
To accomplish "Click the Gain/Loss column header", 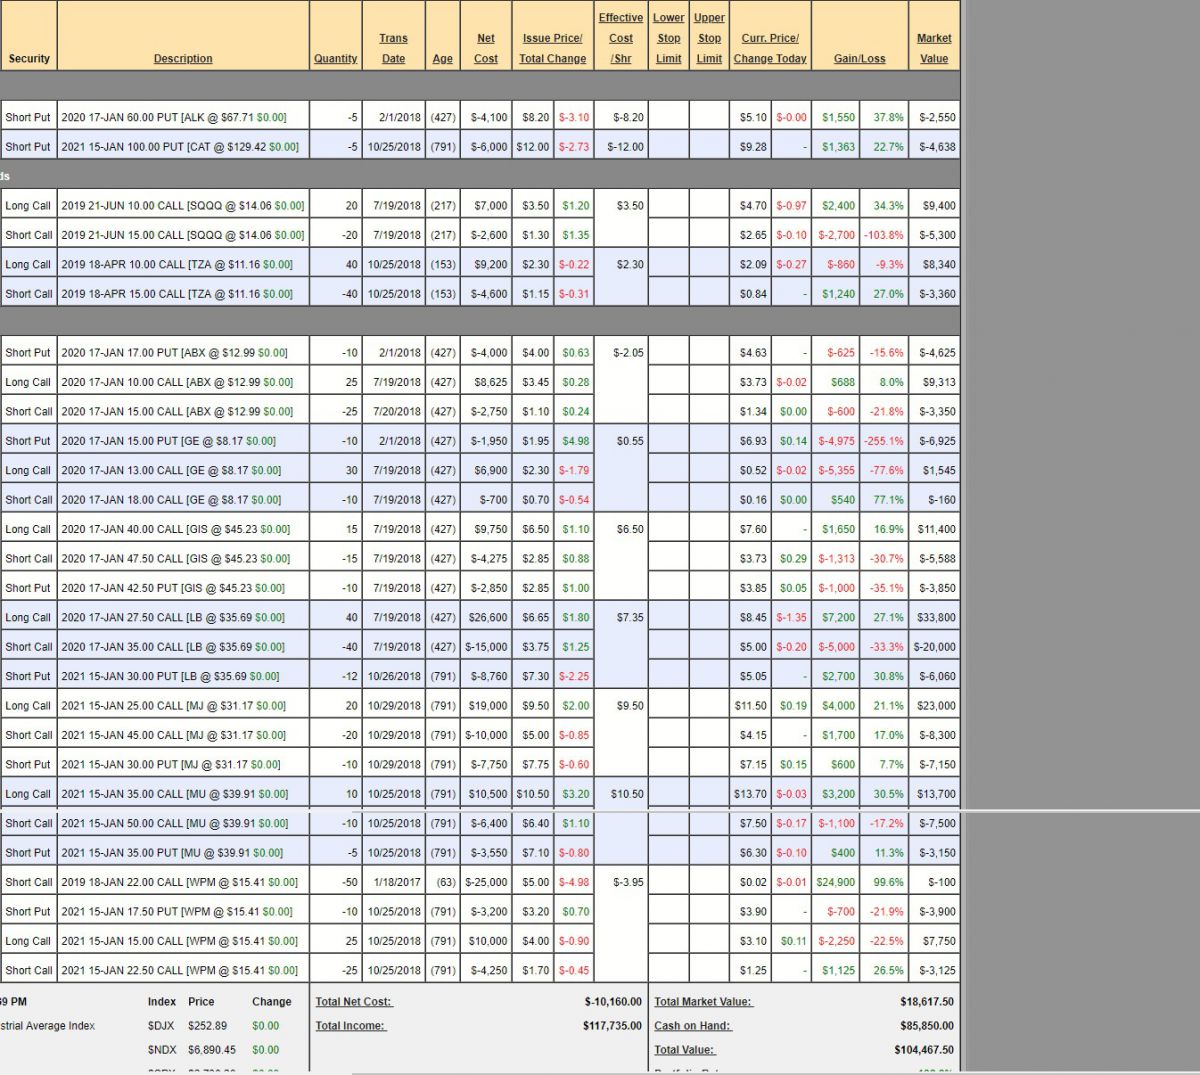I will pos(859,58).
